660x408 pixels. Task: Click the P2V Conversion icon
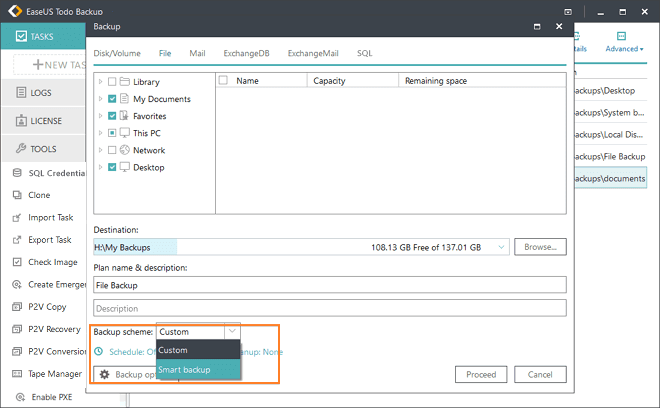(17, 351)
